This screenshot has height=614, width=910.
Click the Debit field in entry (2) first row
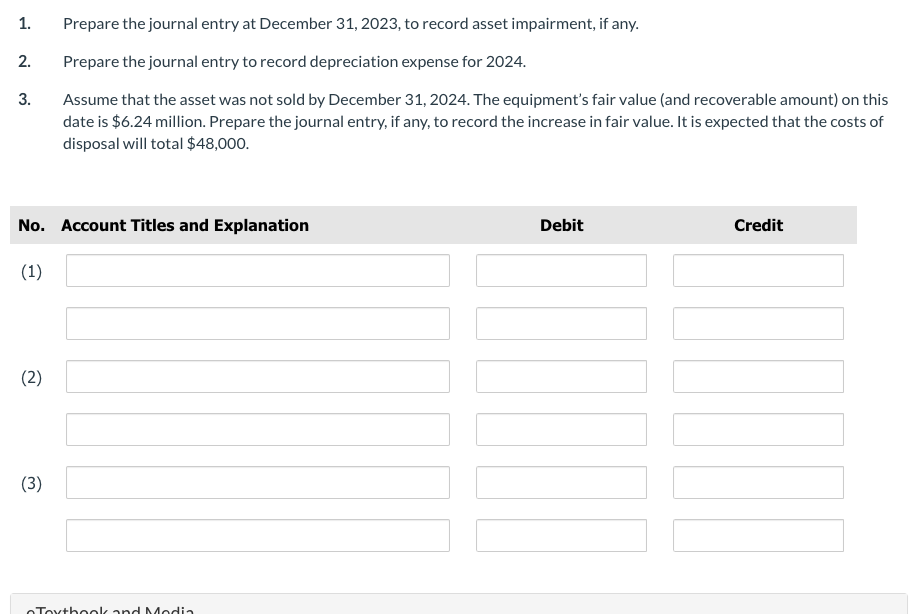click(561, 376)
